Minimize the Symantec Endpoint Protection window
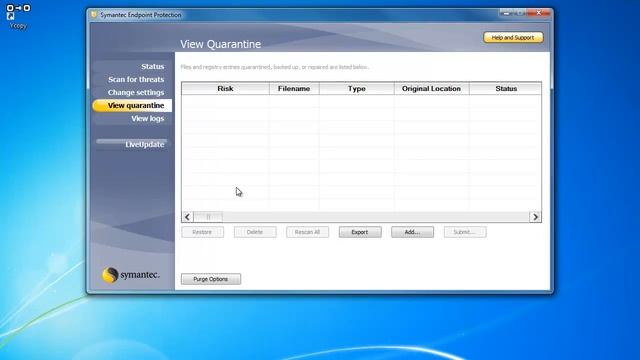Screen dimensions: 640x360 coord(506,13)
